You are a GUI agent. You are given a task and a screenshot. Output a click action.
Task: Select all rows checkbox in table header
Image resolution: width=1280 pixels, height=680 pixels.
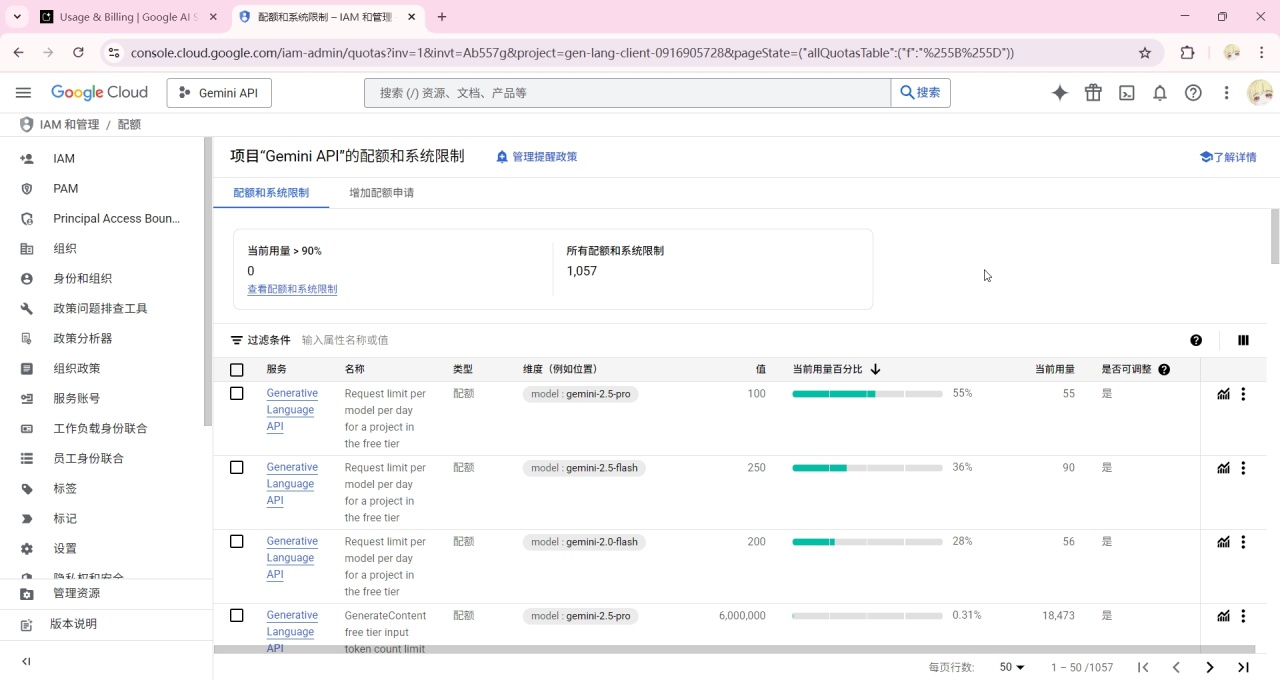tap(237, 370)
